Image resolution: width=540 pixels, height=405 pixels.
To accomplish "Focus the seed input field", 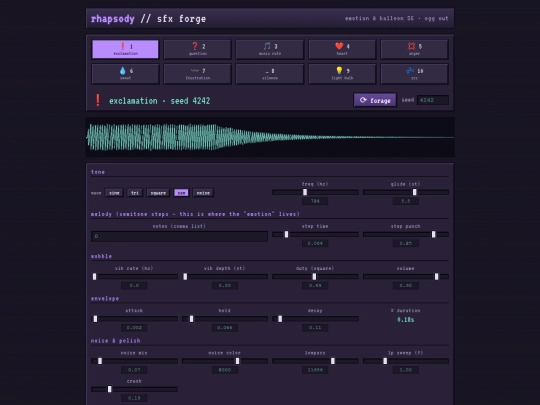I will tap(433, 100).
